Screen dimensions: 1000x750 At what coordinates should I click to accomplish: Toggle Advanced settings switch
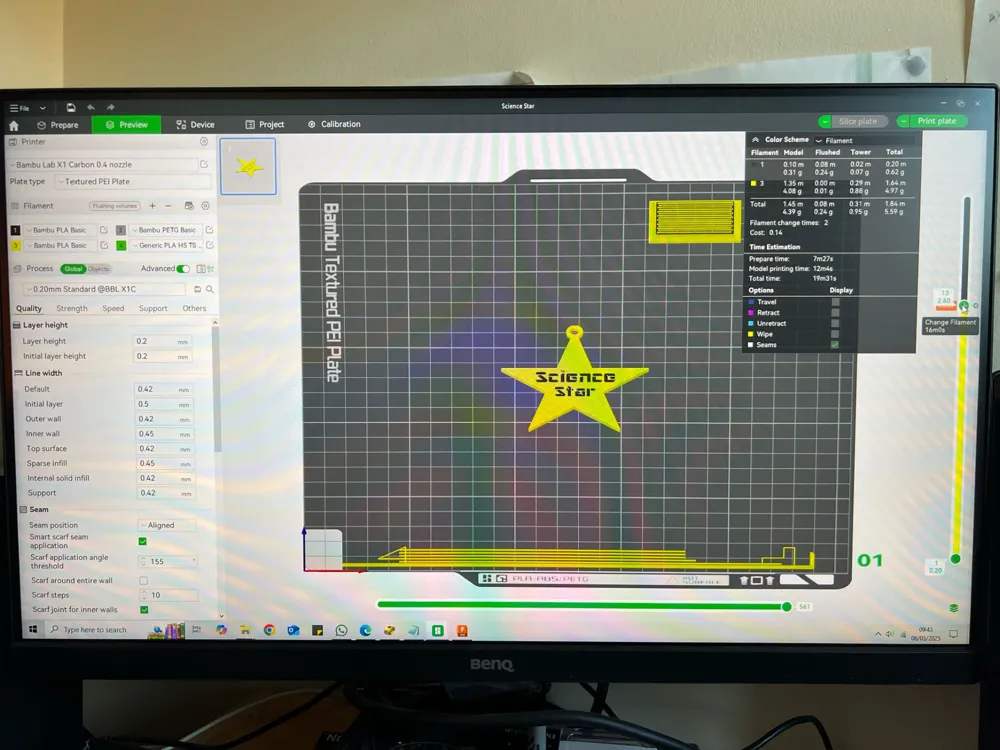pyautogui.click(x=183, y=269)
